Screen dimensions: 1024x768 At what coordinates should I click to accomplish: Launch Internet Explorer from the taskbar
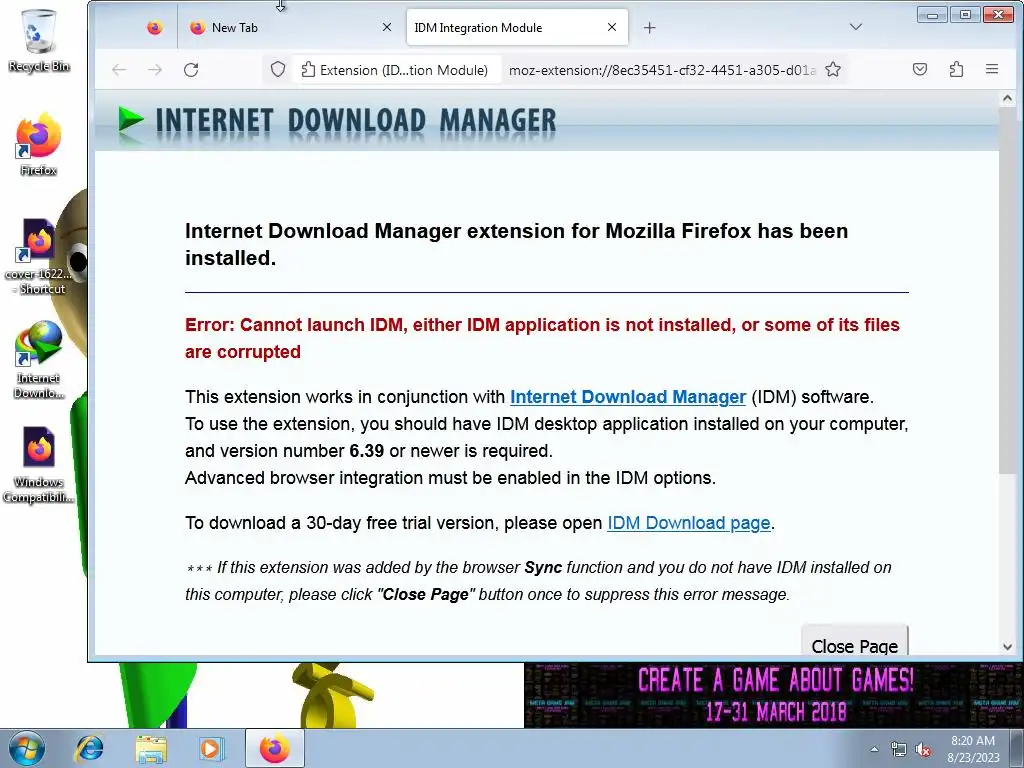[89, 748]
